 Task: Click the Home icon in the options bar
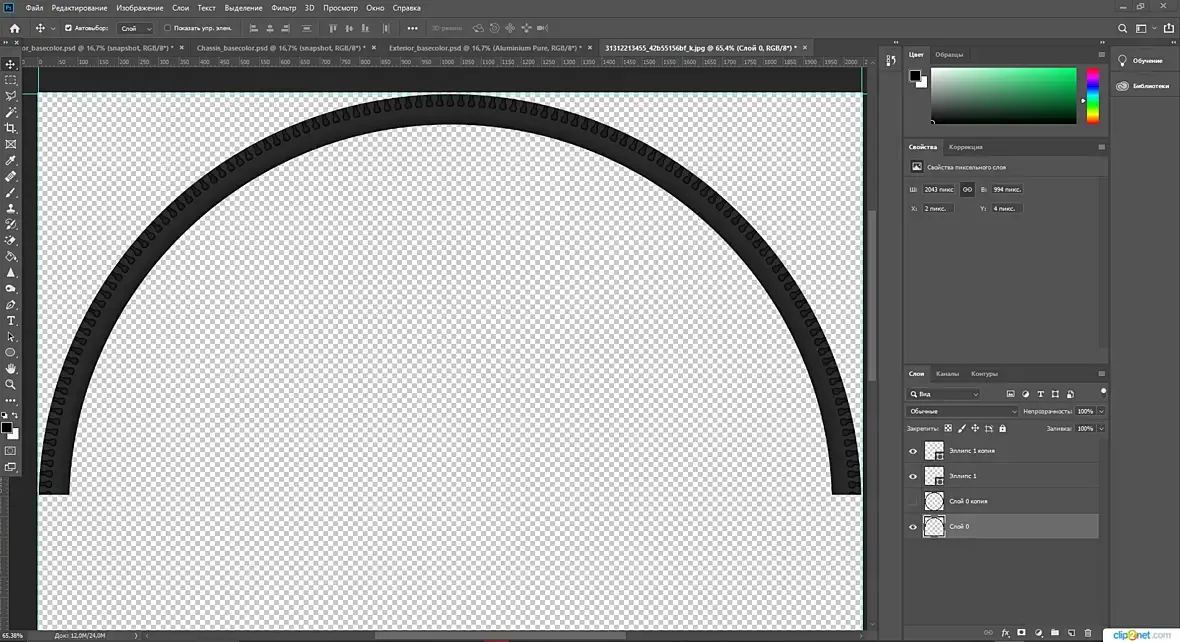coord(14,29)
